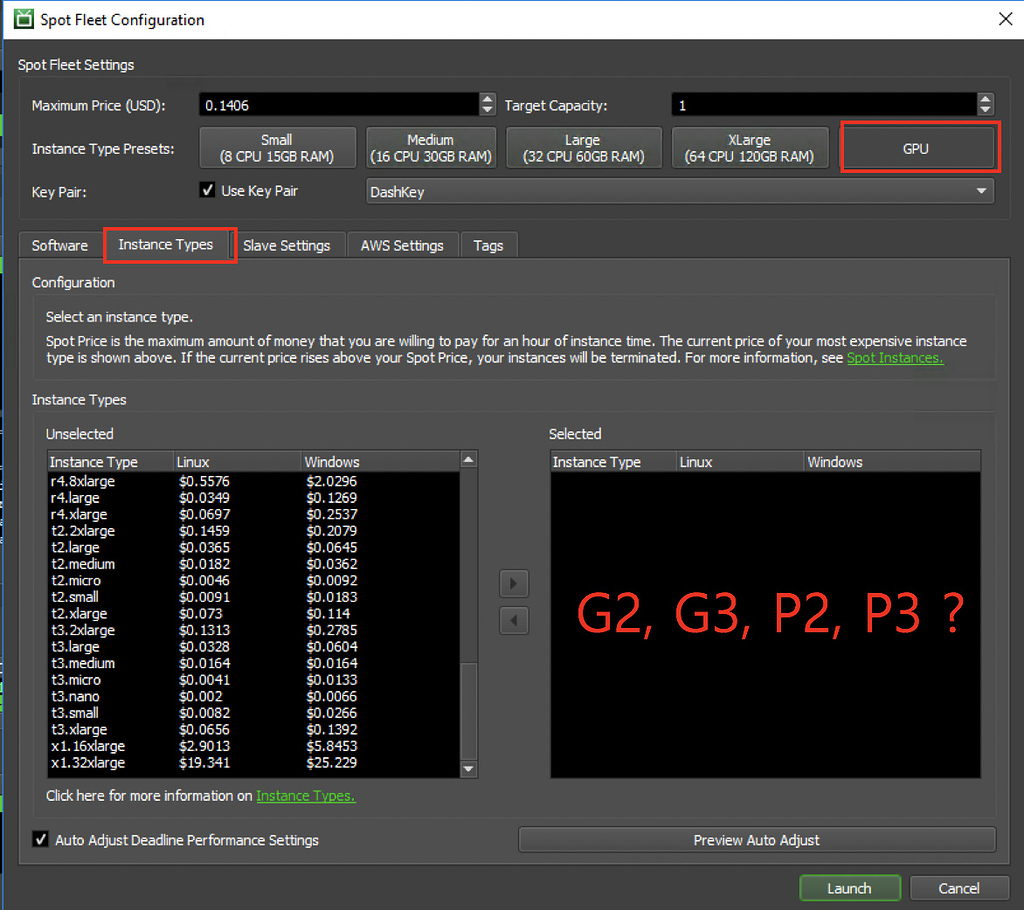Disable Auto Adjust Deadline Performance Settings
The width and height of the screenshot is (1024, 910).
point(41,840)
